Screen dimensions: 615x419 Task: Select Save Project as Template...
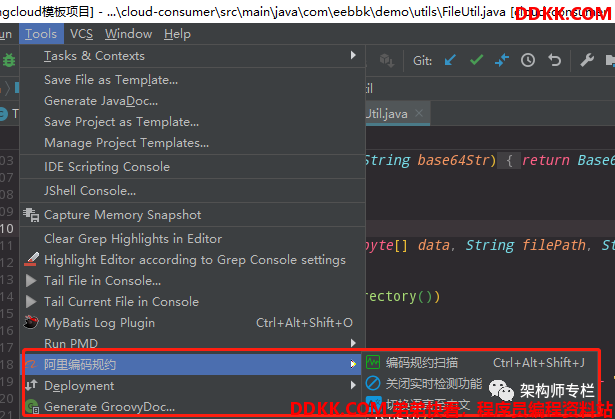tap(192, 122)
